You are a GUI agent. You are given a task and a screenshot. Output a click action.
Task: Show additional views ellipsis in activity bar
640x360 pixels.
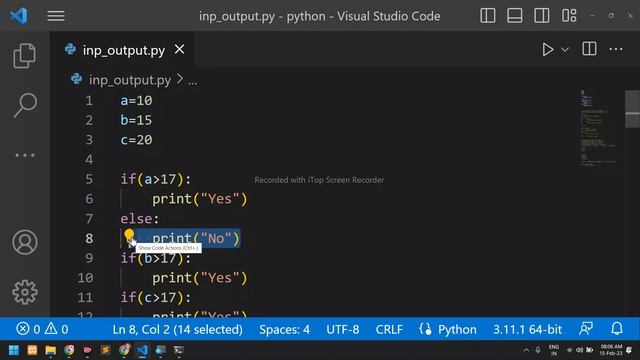pyautogui.click(x=25, y=155)
